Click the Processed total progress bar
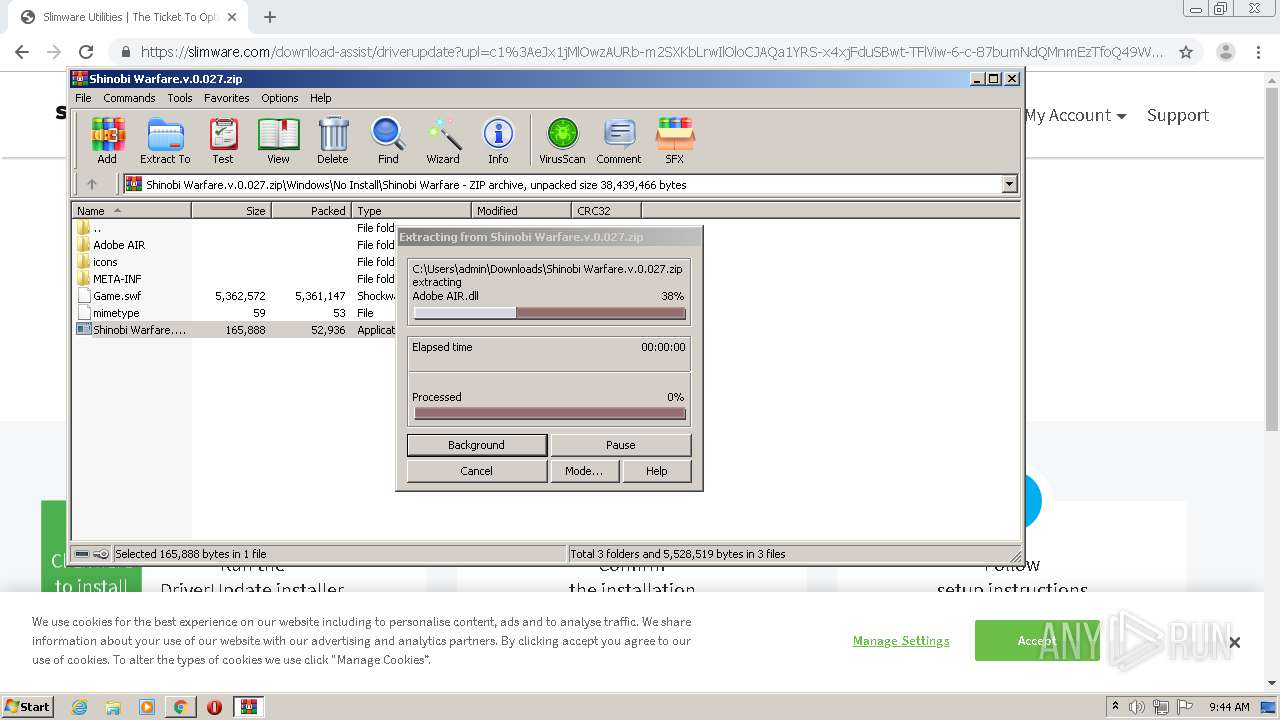The image size is (1280, 720). click(x=550, y=413)
